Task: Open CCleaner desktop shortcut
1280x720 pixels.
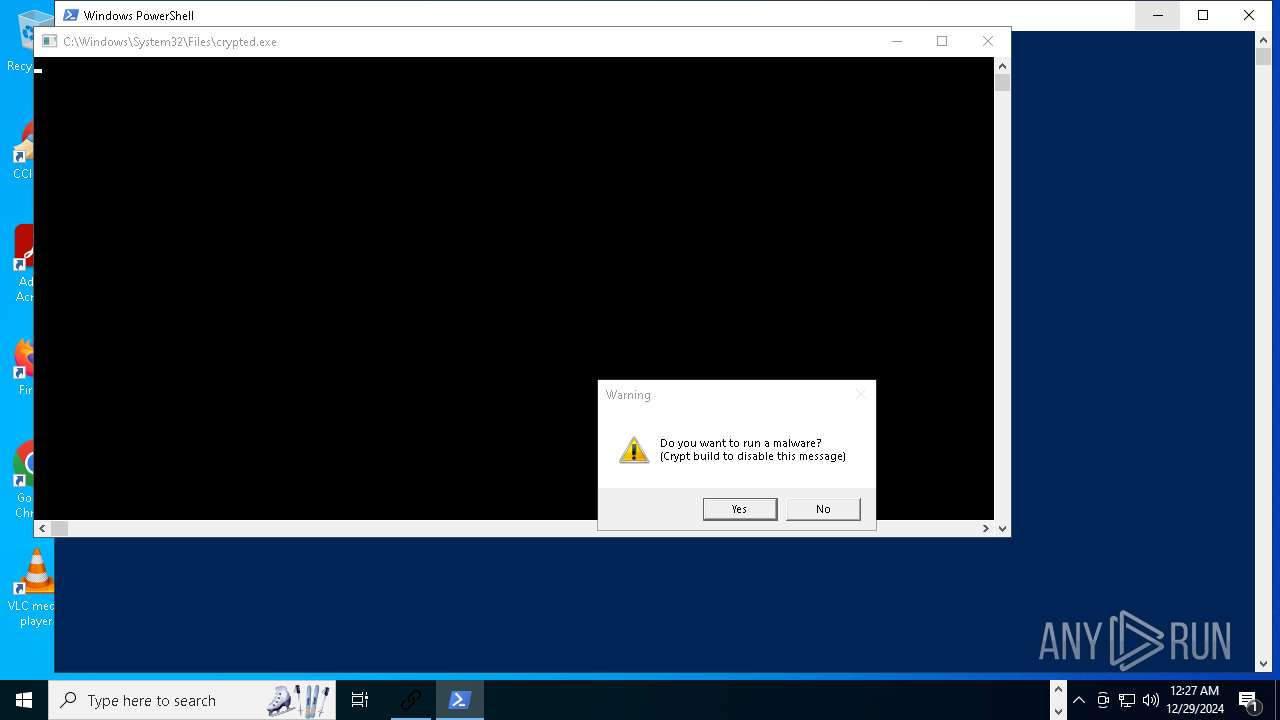Action: (25, 150)
